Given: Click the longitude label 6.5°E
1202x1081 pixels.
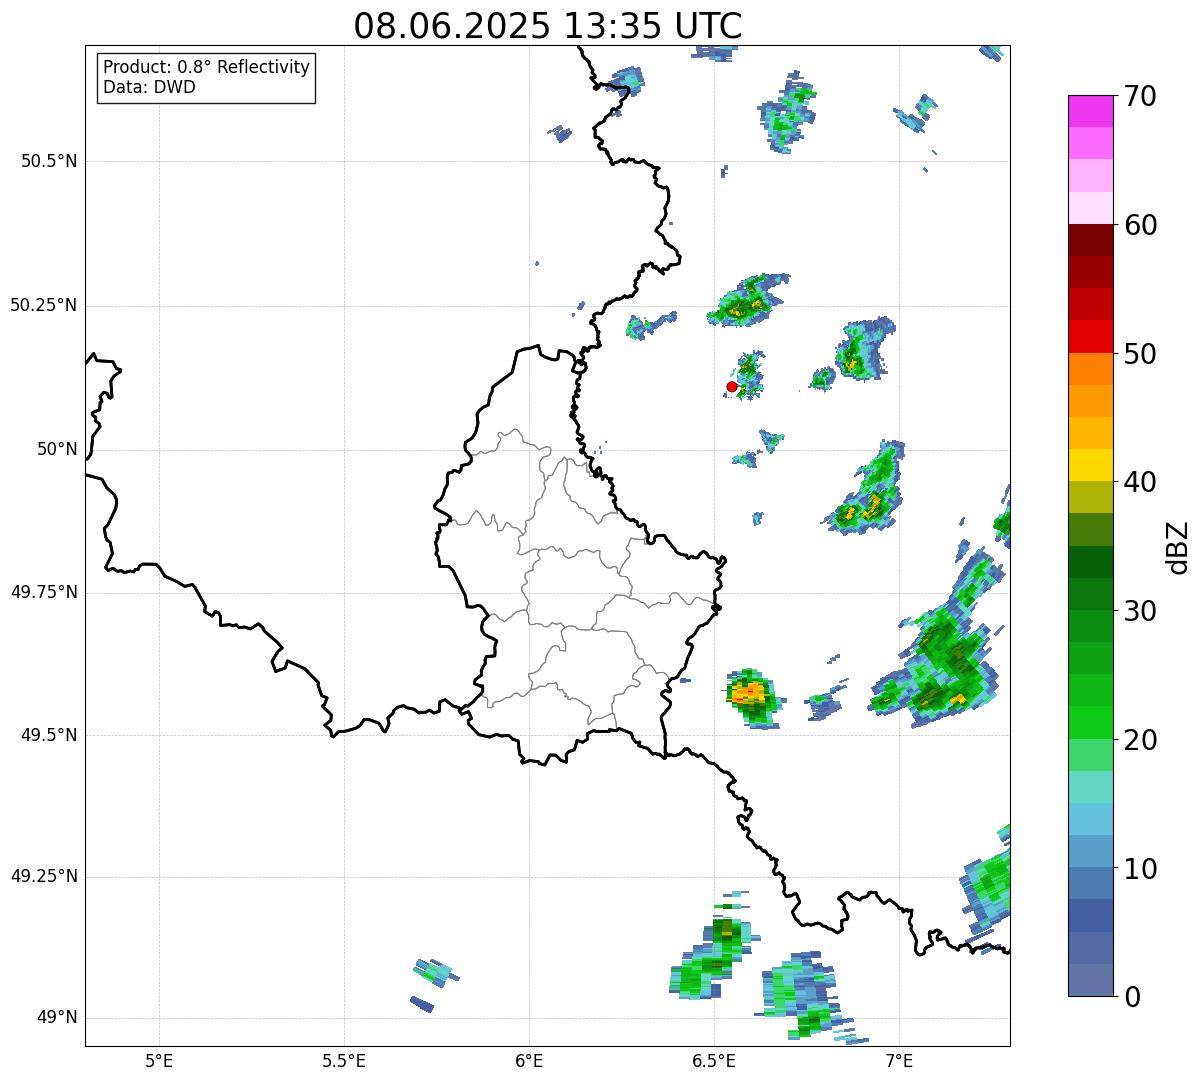Looking at the screenshot, I should tap(714, 1060).
